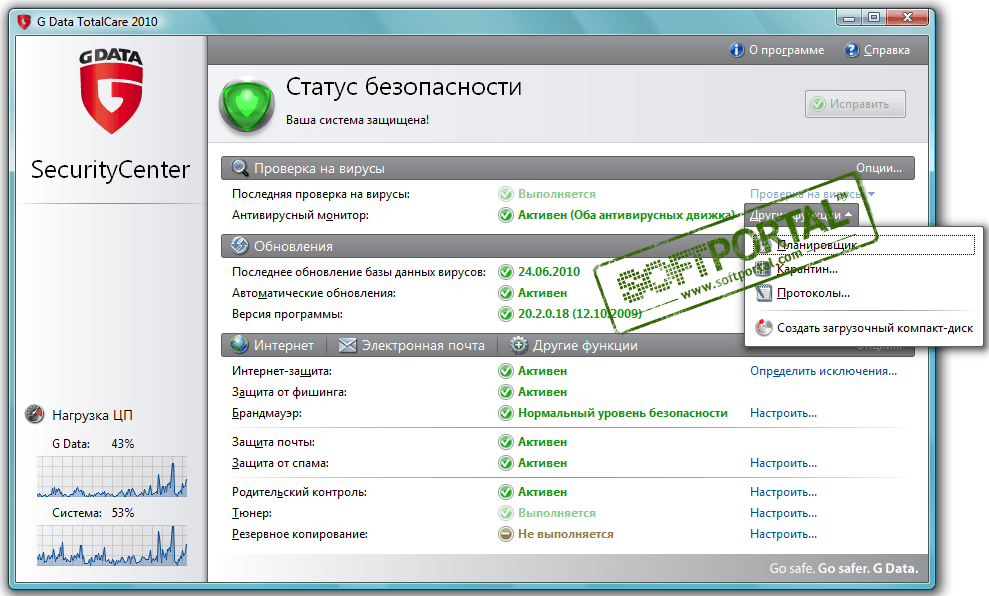
Task: Click the CPU gauge icon beside Нагрузка ЦП
Action: pos(34,414)
